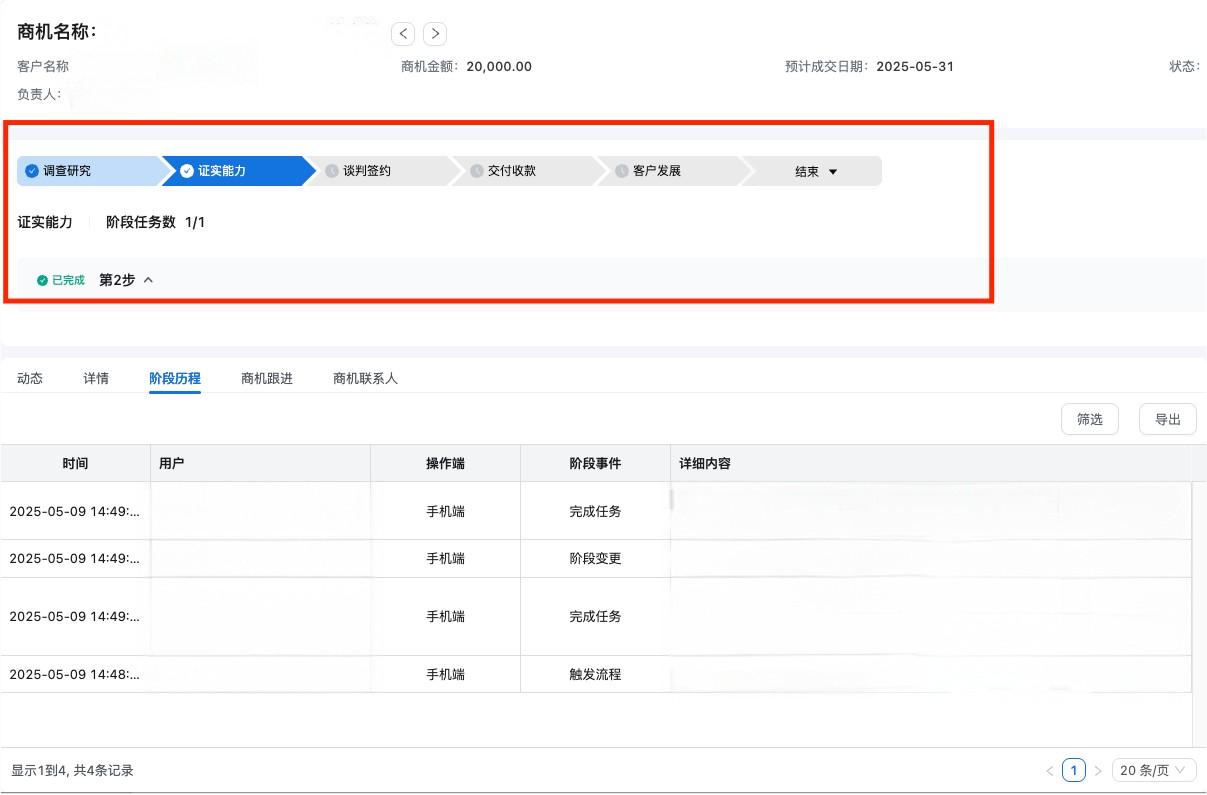This screenshot has height=795, width=1207.
Task: Switch to the 商机联系人 tab
Action: pos(364,378)
